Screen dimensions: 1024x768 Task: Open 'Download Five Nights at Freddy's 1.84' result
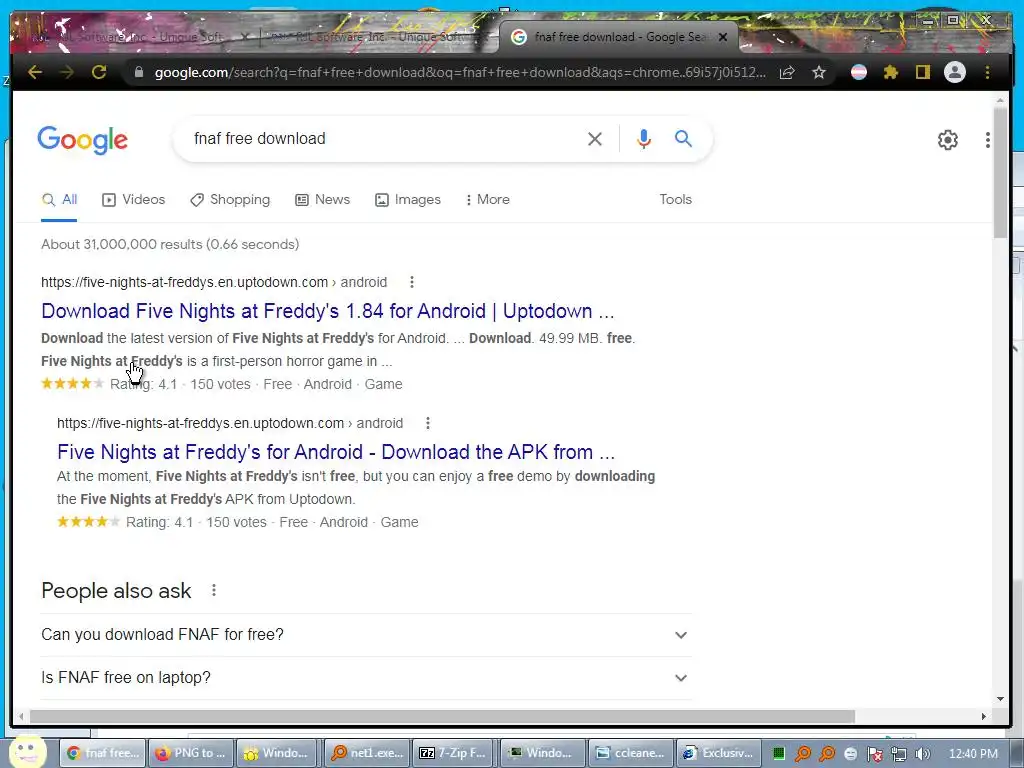tap(328, 311)
